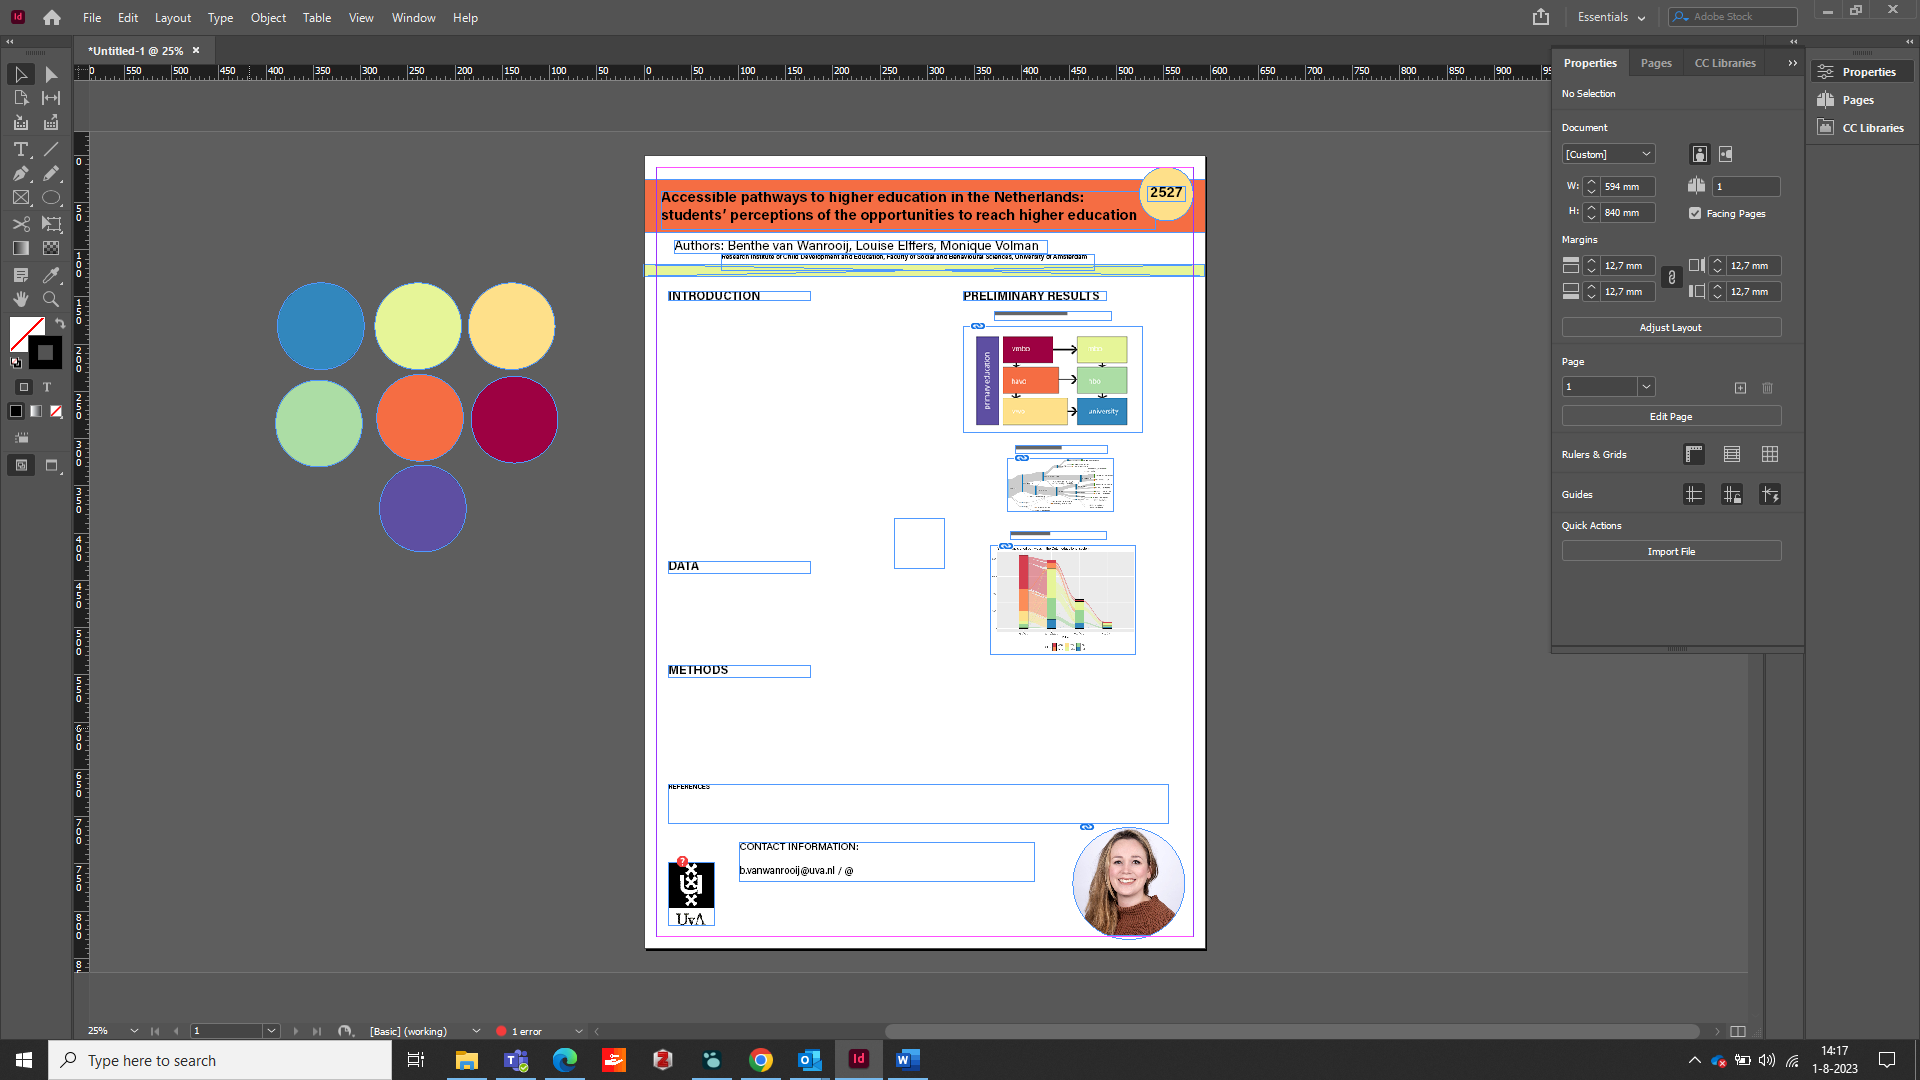Toggle Show Baseline Grid button

pyautogui.click(x=1732, y=454)
